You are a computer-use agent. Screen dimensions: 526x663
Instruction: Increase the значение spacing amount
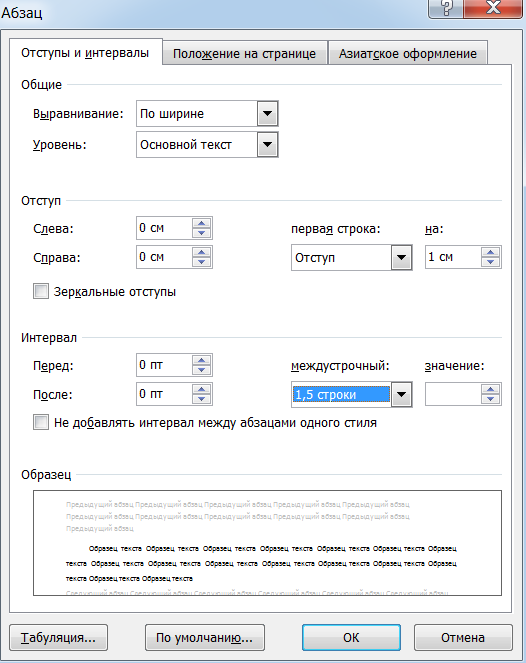click(490, 389)
